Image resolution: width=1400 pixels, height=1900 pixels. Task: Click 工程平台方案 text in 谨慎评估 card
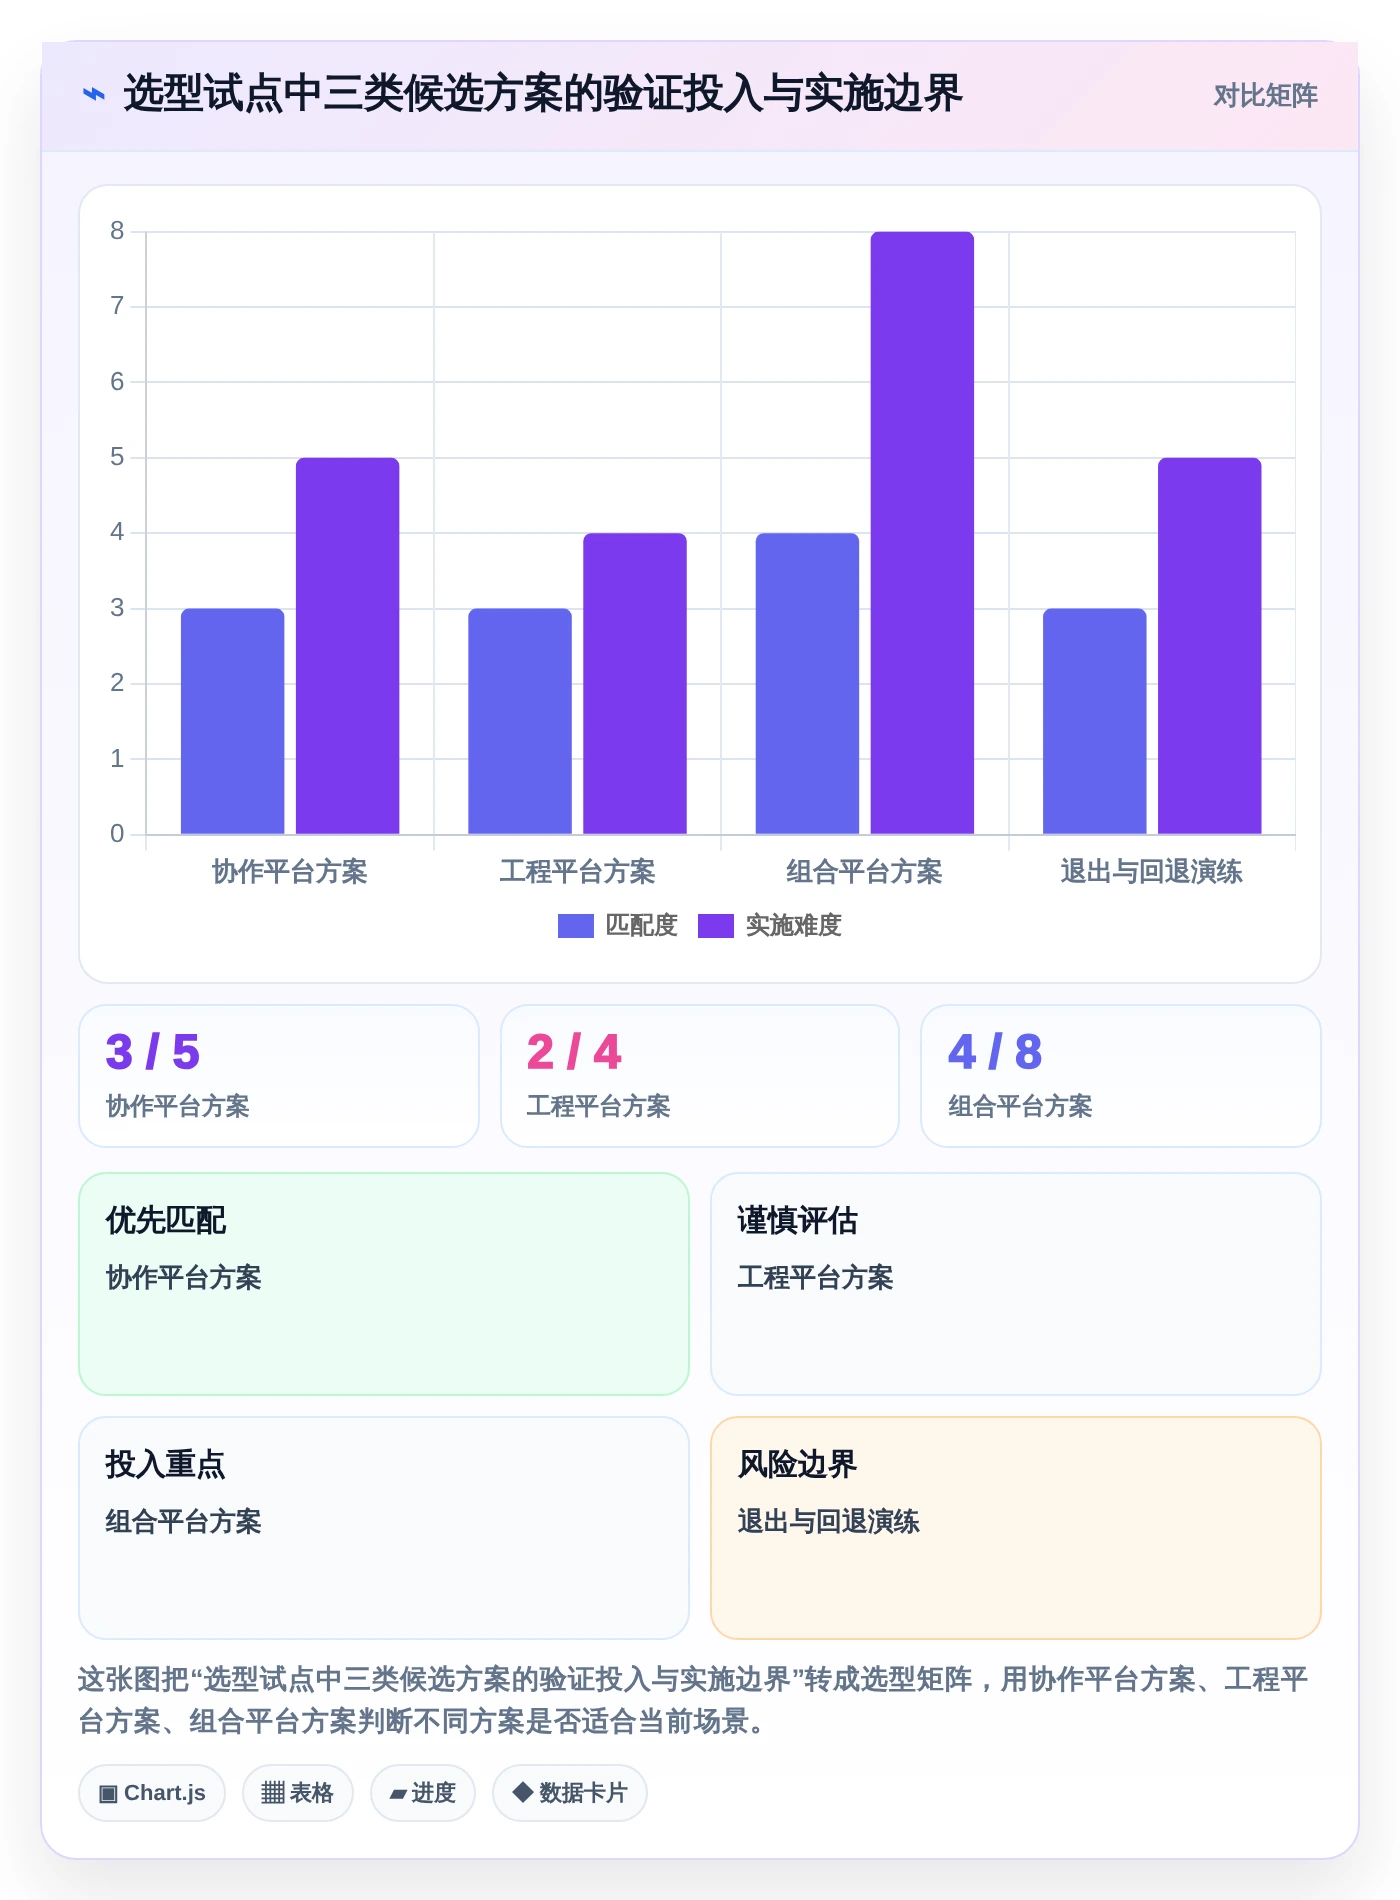(x=816, y=1277)
